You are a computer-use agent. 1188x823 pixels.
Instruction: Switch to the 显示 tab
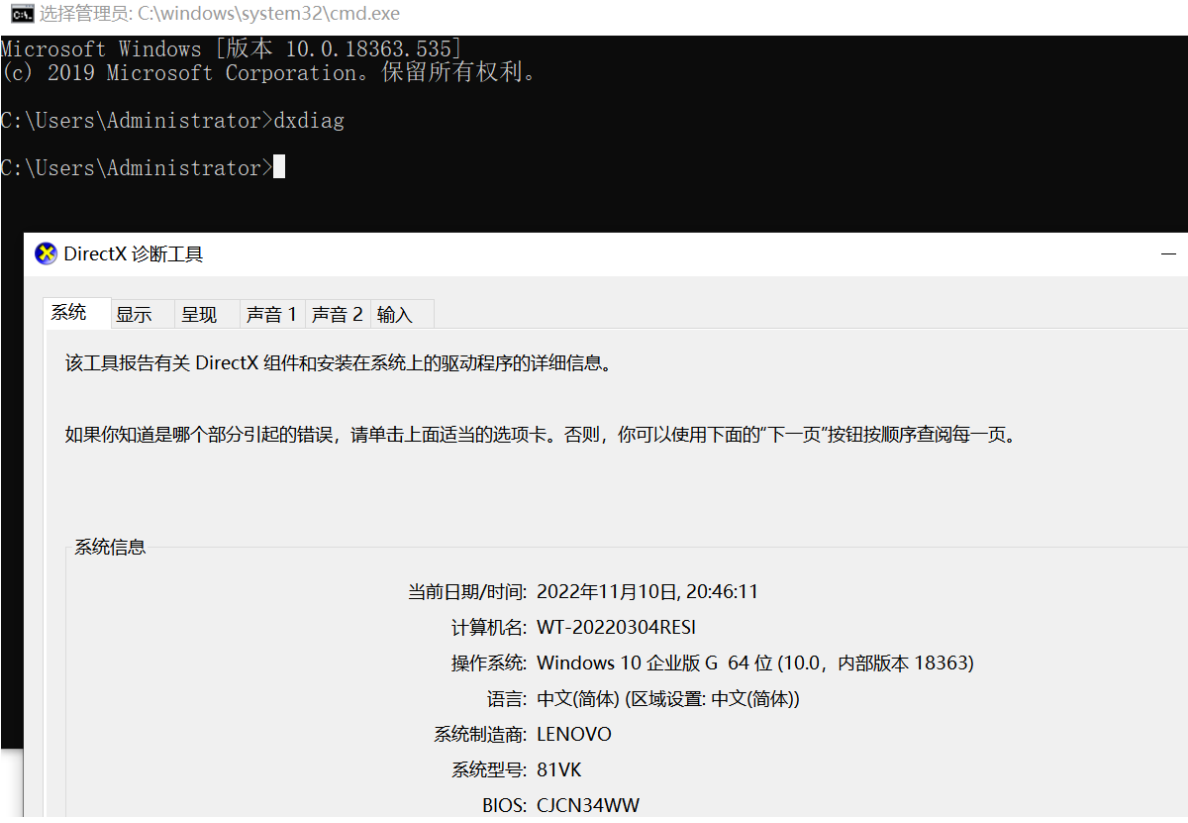click(134, 315)
